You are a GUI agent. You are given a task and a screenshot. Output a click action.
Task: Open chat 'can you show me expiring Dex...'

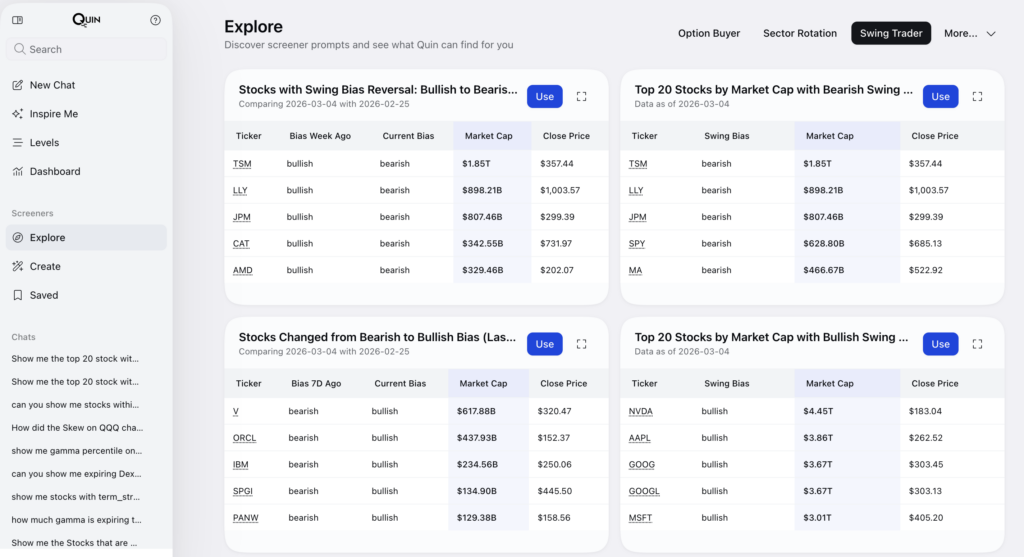[76, 474]
